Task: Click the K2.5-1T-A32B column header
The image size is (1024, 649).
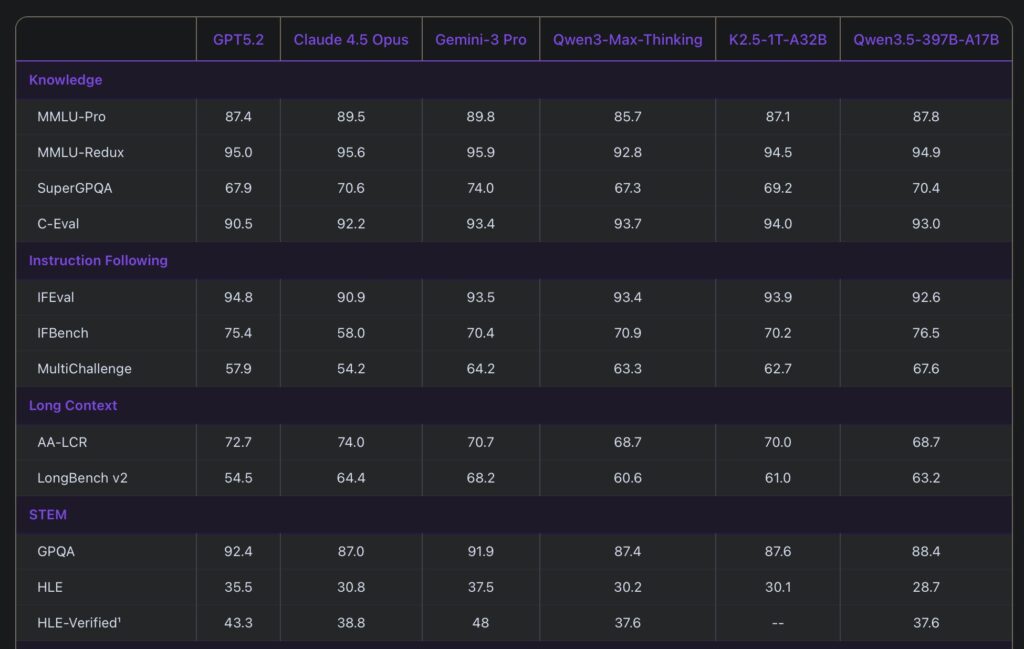Action: click(777, 40)
